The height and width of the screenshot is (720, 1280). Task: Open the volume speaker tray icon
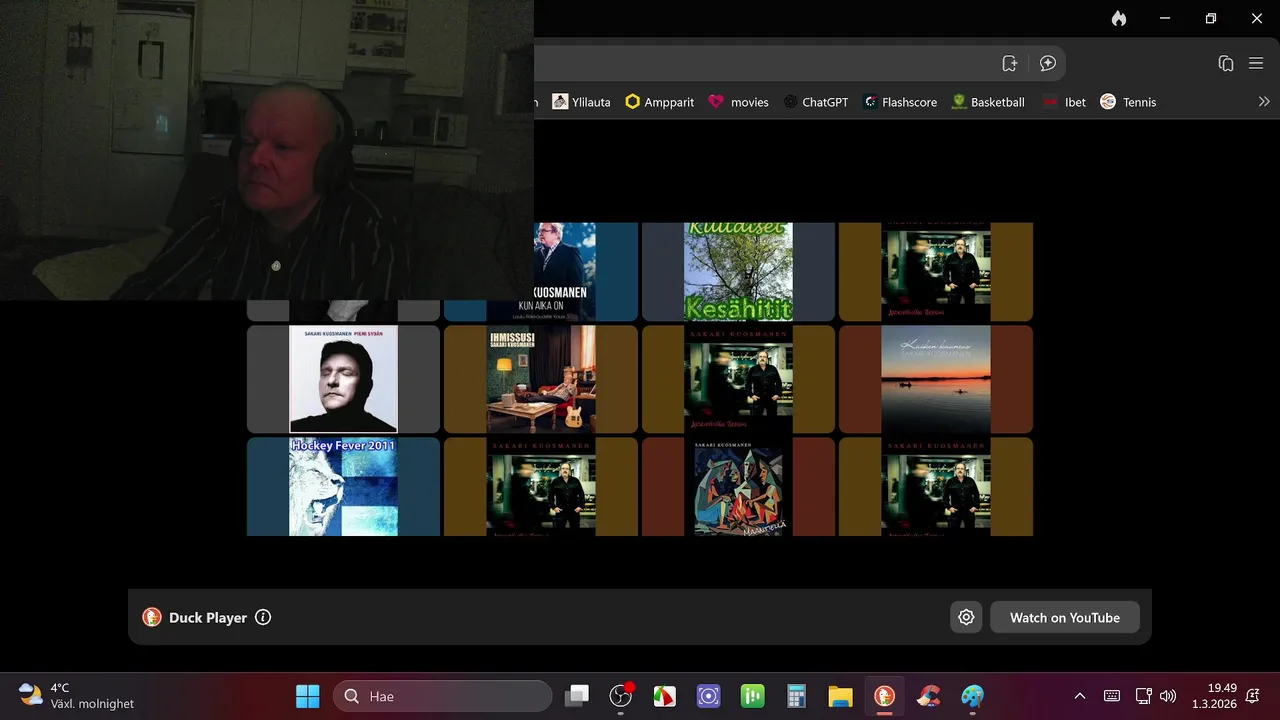click(1168, 696)
